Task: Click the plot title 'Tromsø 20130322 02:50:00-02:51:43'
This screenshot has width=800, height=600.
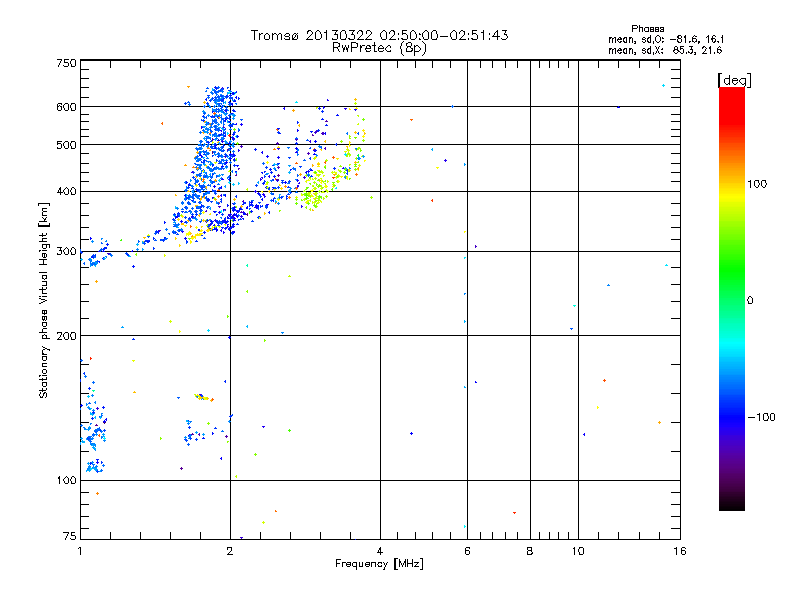Action: (x=379, y=35)
